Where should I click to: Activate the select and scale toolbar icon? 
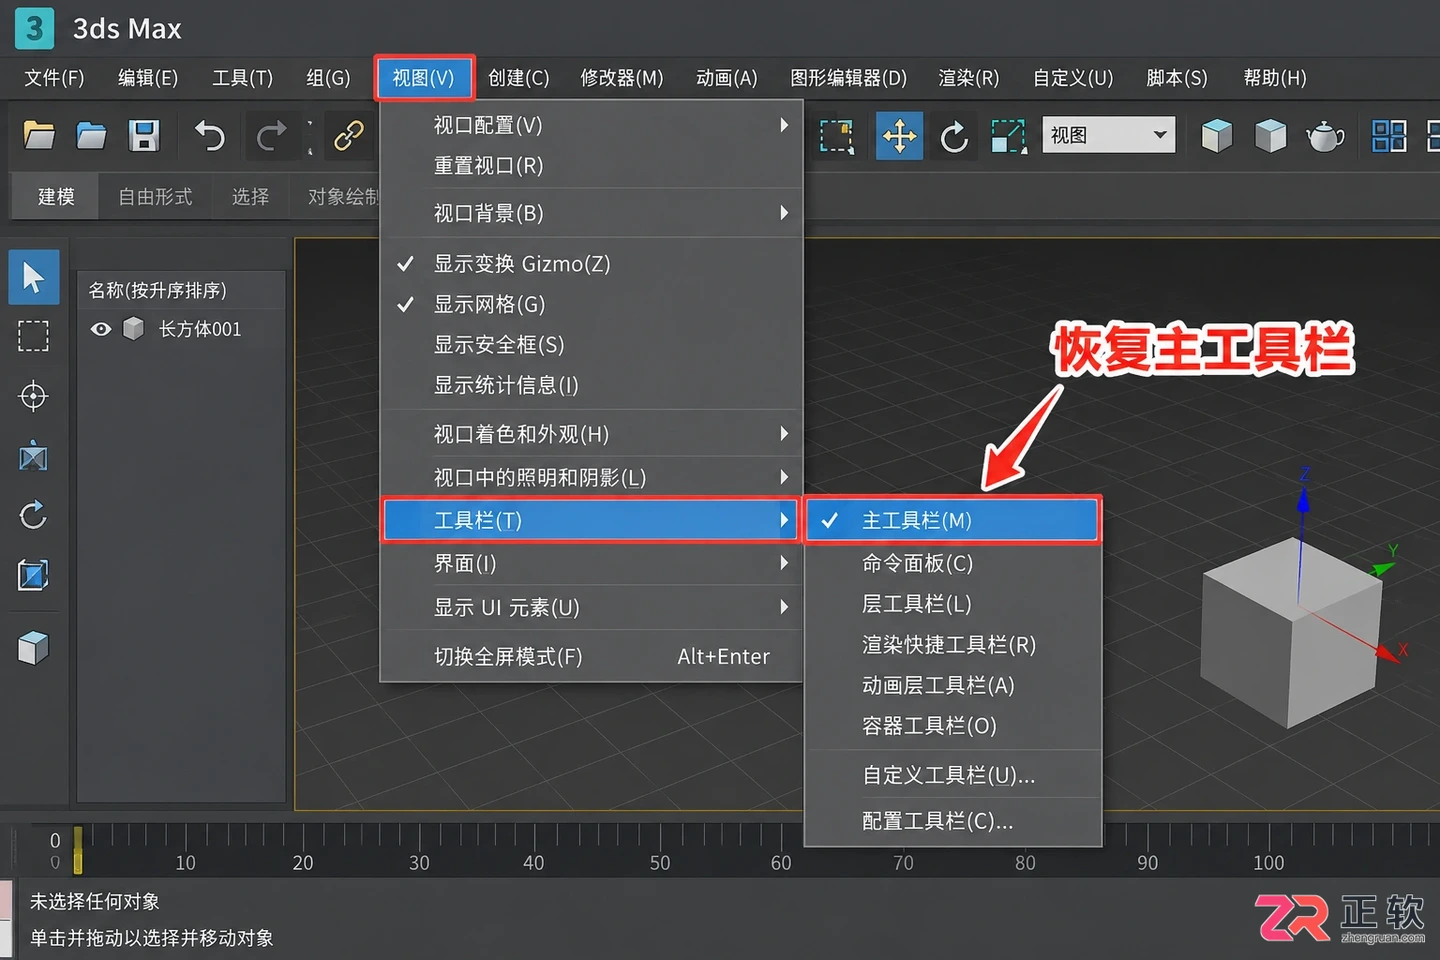coord(1008,136)
